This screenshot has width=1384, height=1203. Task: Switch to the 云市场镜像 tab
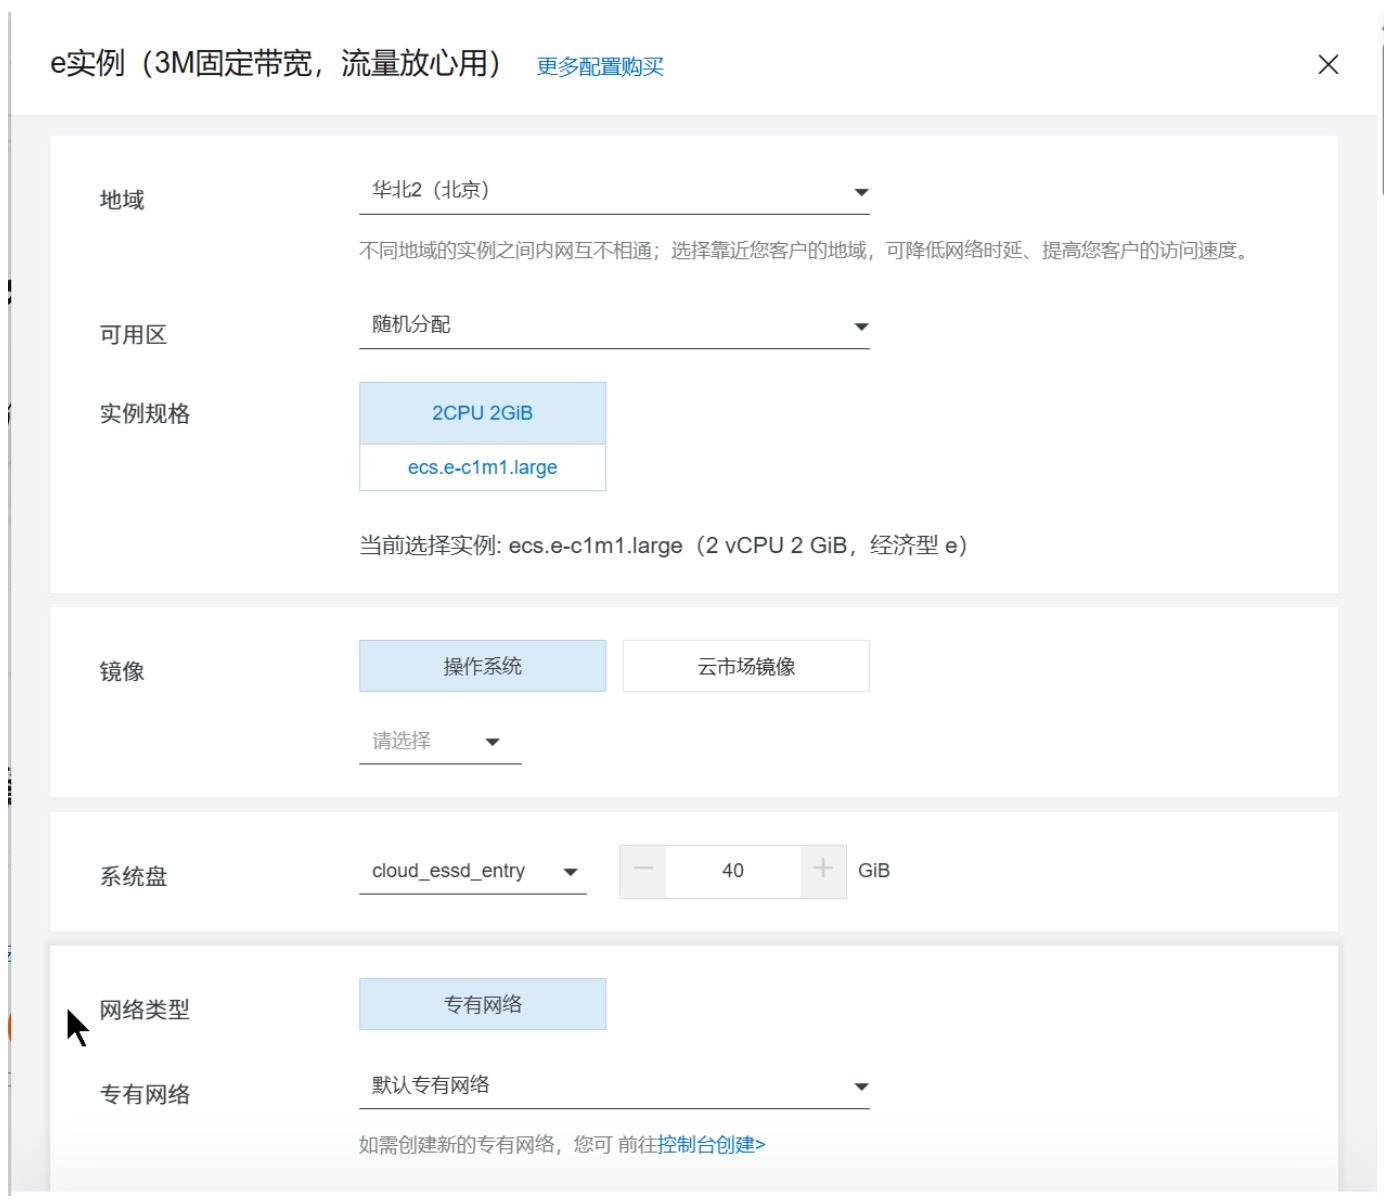coord(746,666)
